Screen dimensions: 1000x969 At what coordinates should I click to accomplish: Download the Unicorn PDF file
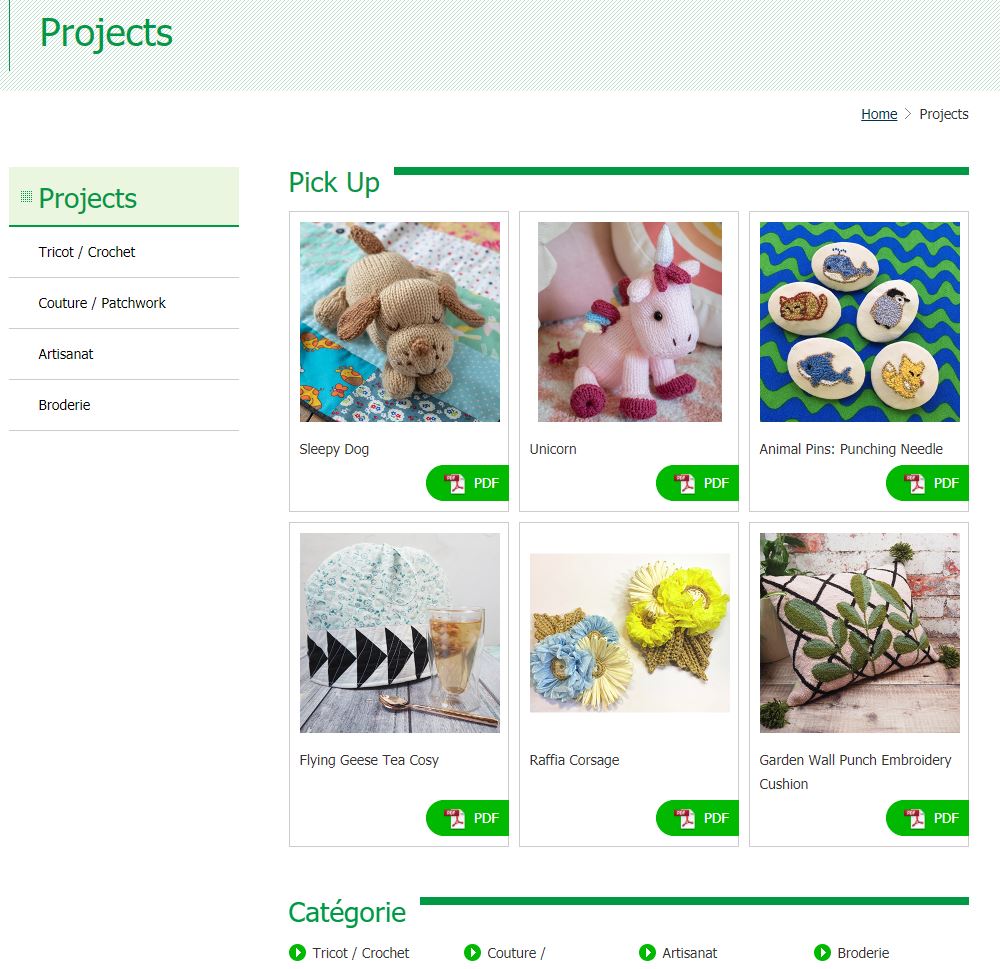(697, 483)
